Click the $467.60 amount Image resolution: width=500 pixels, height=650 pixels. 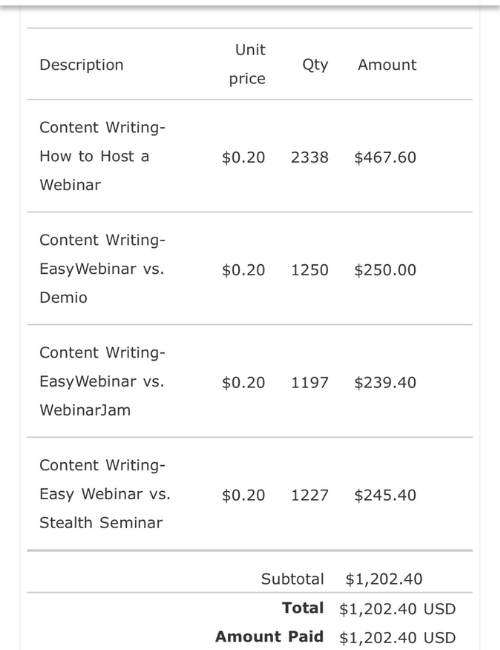click(x=385, y=158)
